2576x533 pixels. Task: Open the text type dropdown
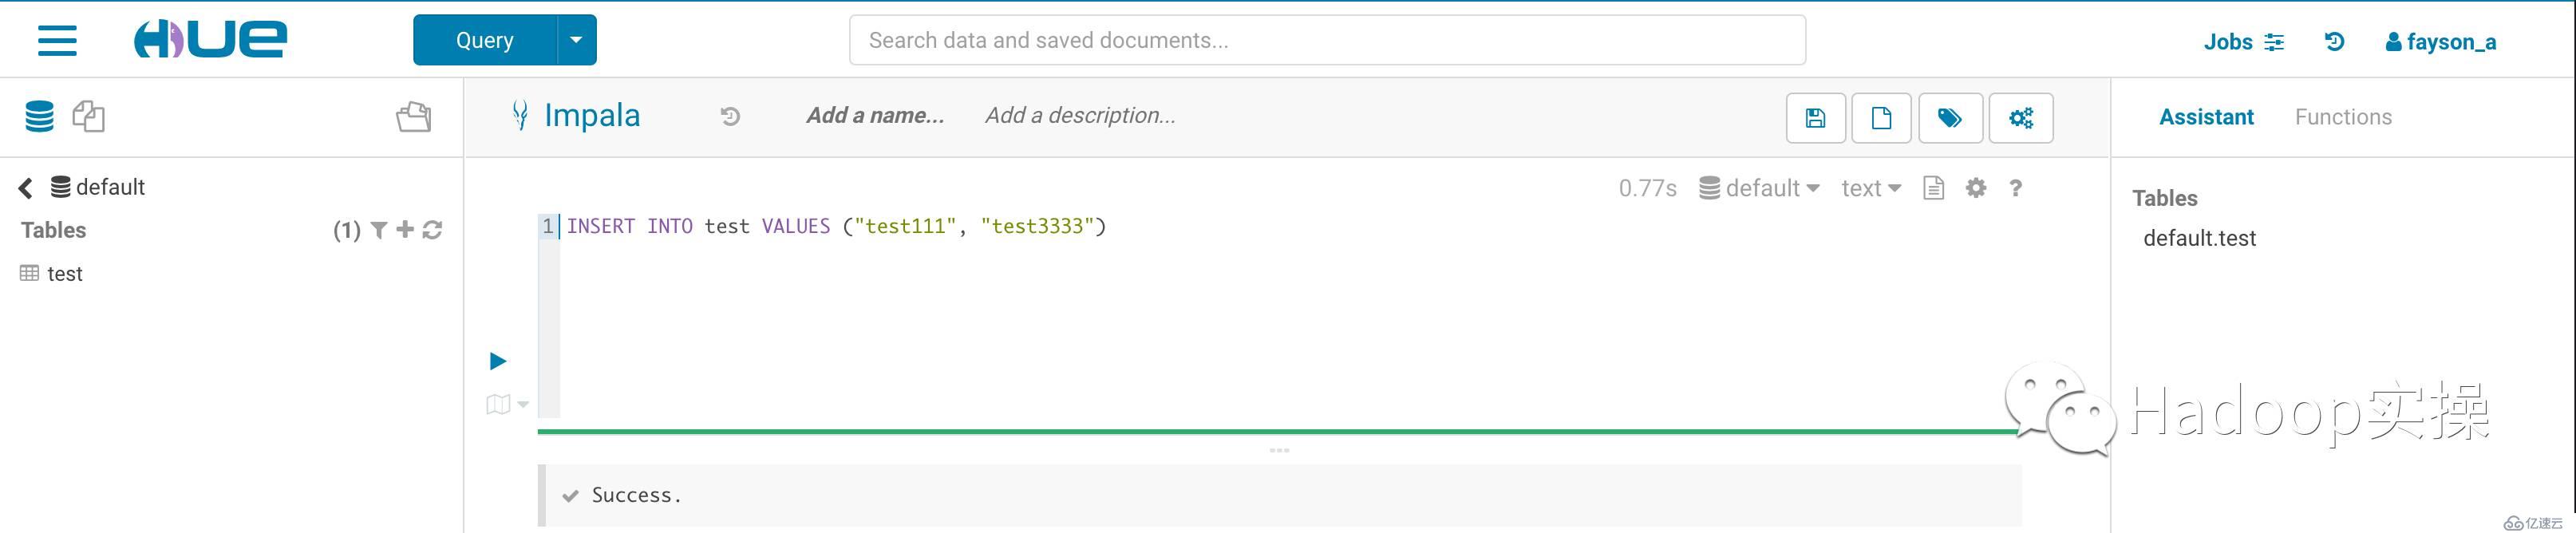coord(1870,188)
